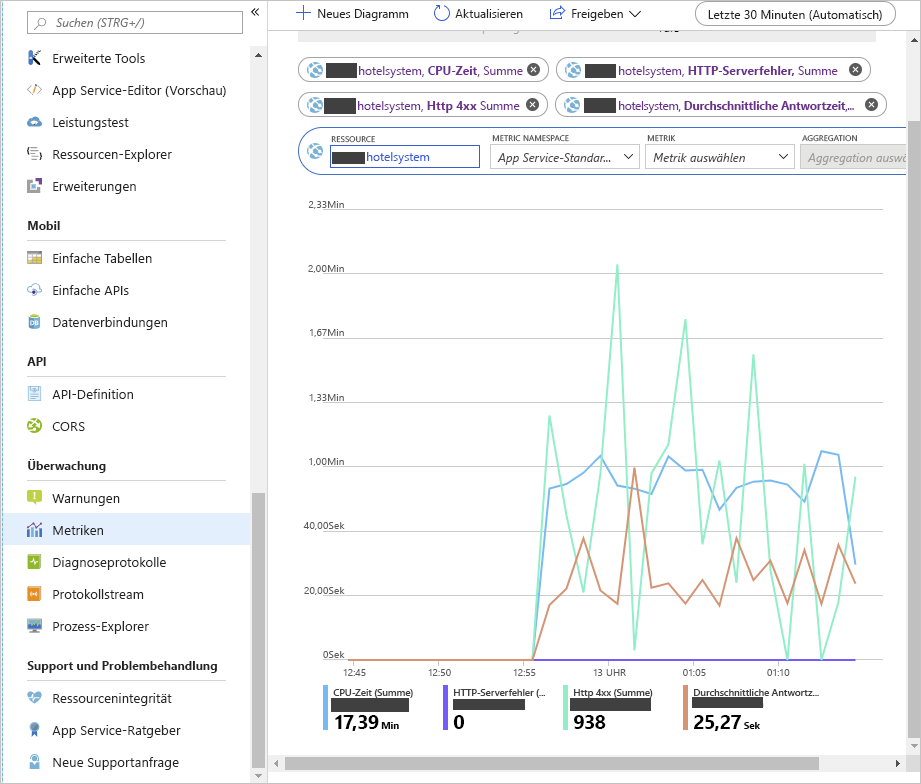Remove Durchschnittliche Antwortzeit metric chip
921x784 pixels.
click(872, 105)
